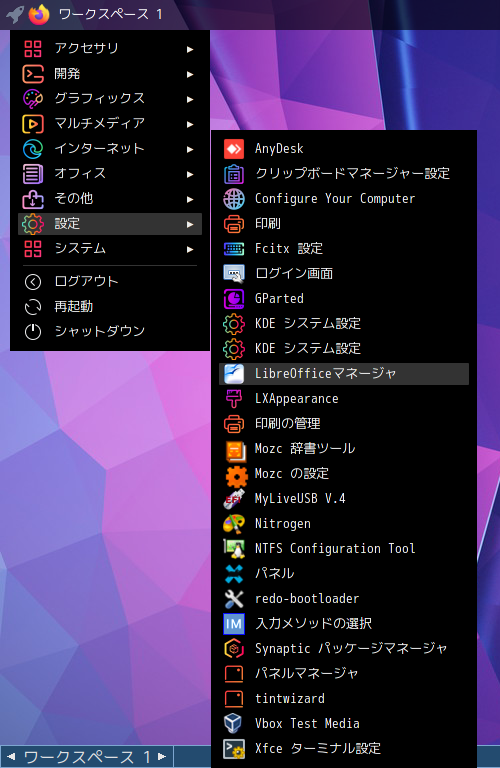Choose ログアウト from the menu
Viewport: 500px width, 768px height.
click(x=110, y=281)
